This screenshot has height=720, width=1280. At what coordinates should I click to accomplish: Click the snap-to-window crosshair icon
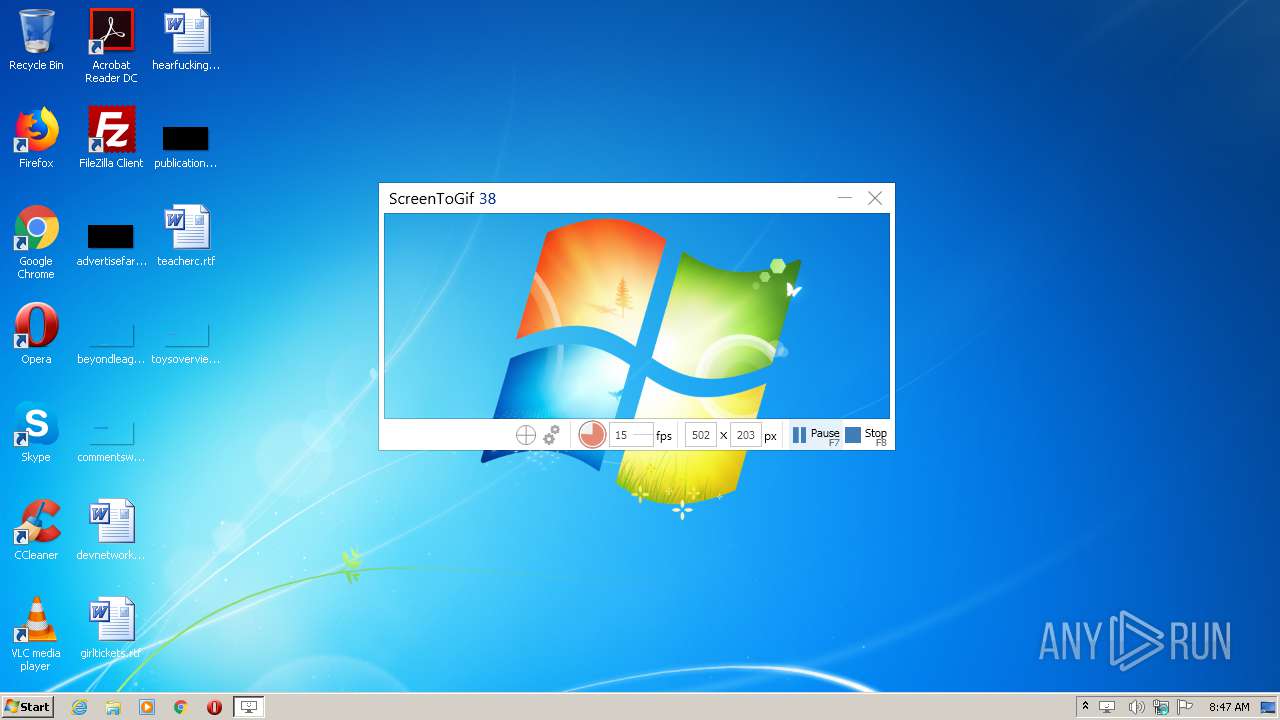526,435
